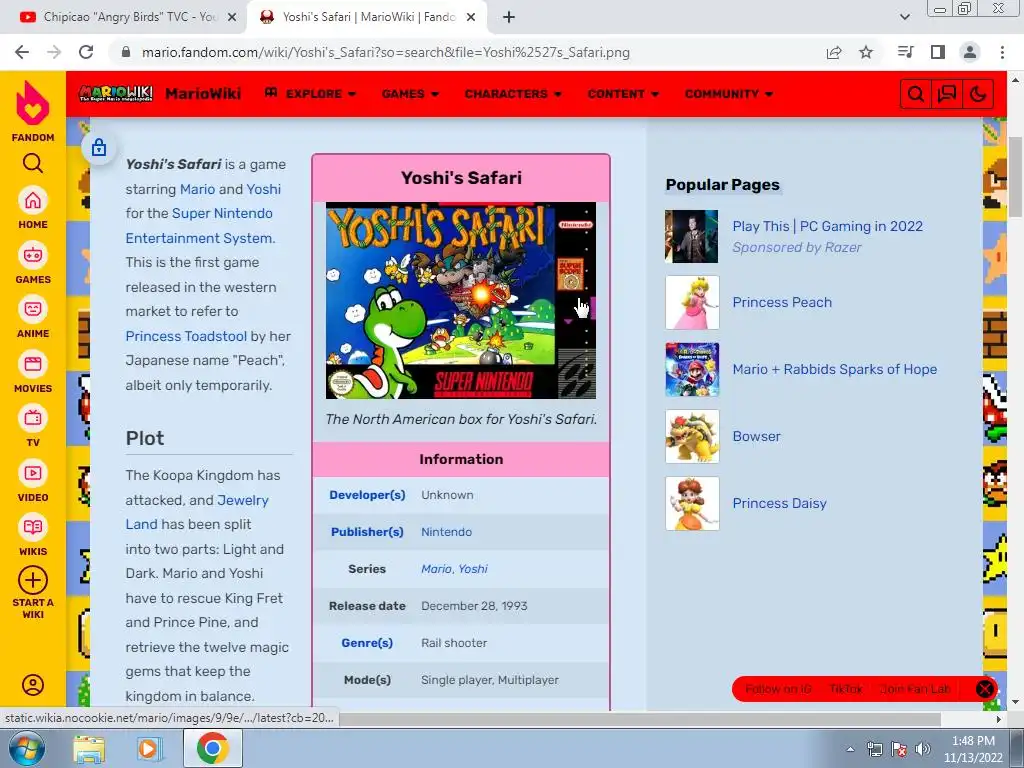This screenshot has width=1024, height=768.
Task: Follow the Super Nintendo Entertainment System link
Action: (x=200, y=225)
